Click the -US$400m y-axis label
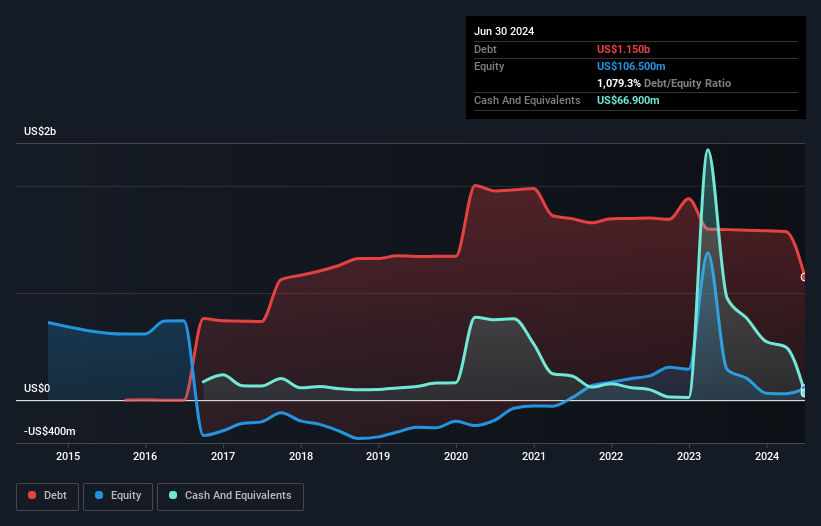 [50, 431]
